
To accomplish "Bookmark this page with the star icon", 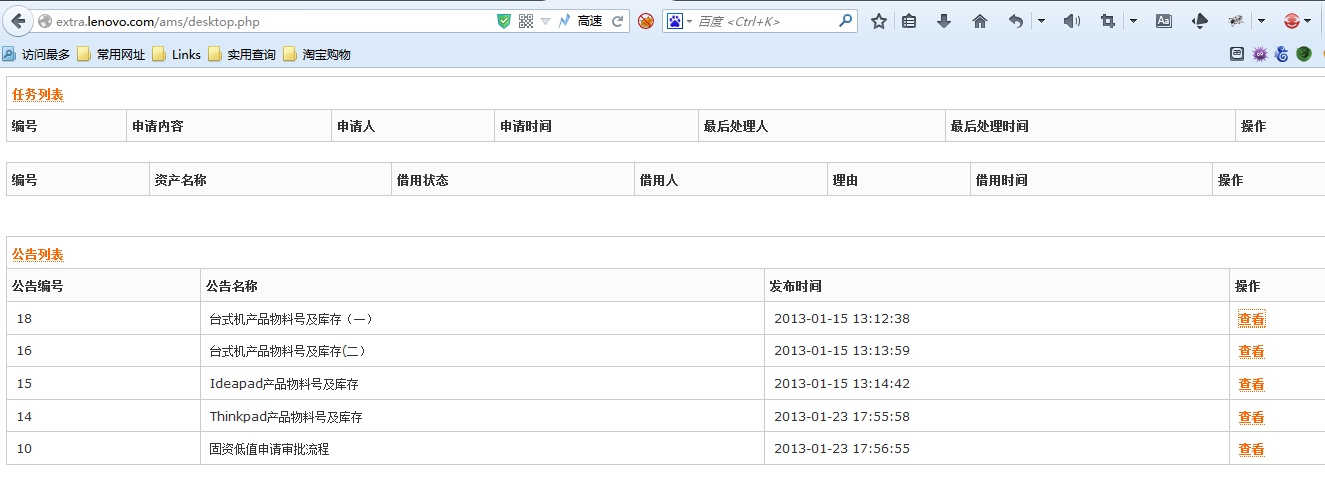I will [879, 21].
